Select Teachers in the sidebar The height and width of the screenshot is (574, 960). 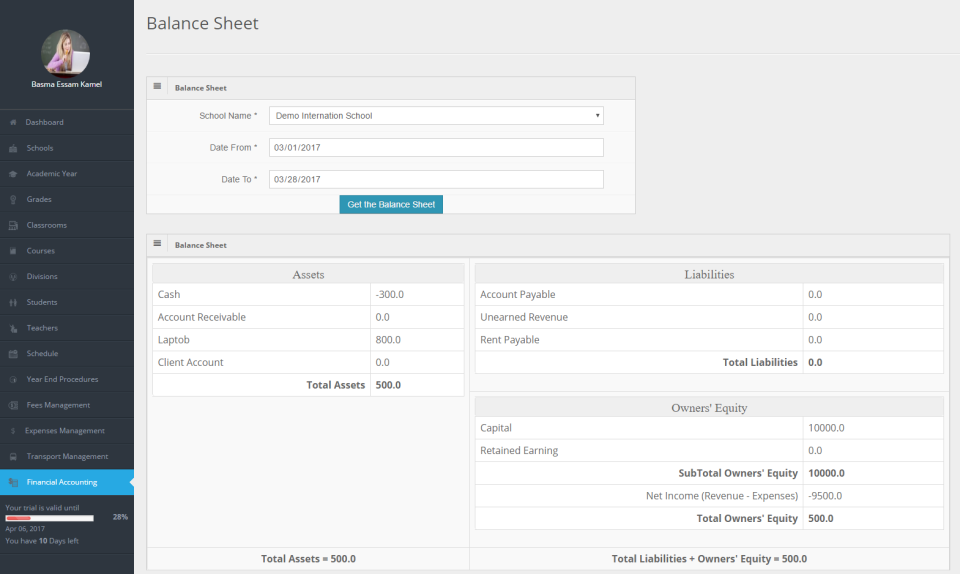42,328
